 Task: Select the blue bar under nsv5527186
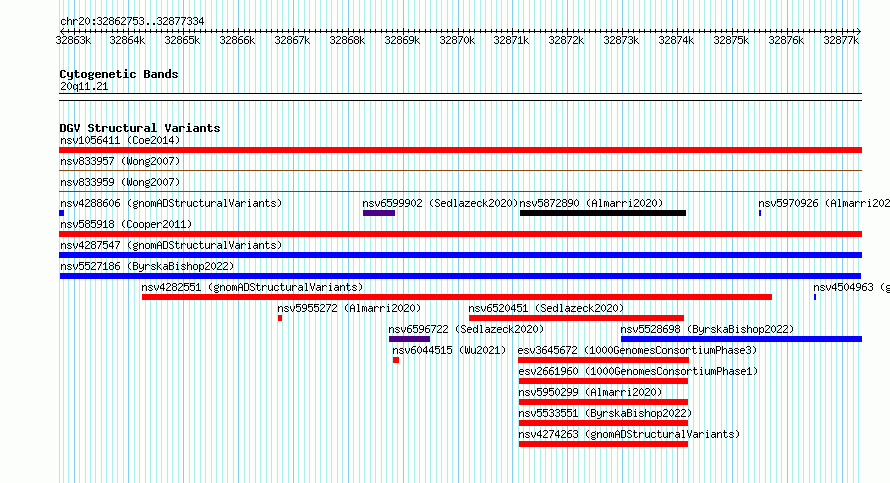460,276
